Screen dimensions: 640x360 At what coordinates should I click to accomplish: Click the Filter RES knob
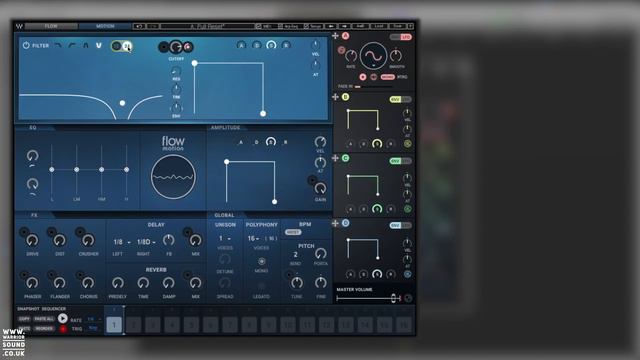pyautogui.click(x=176, y=71)
